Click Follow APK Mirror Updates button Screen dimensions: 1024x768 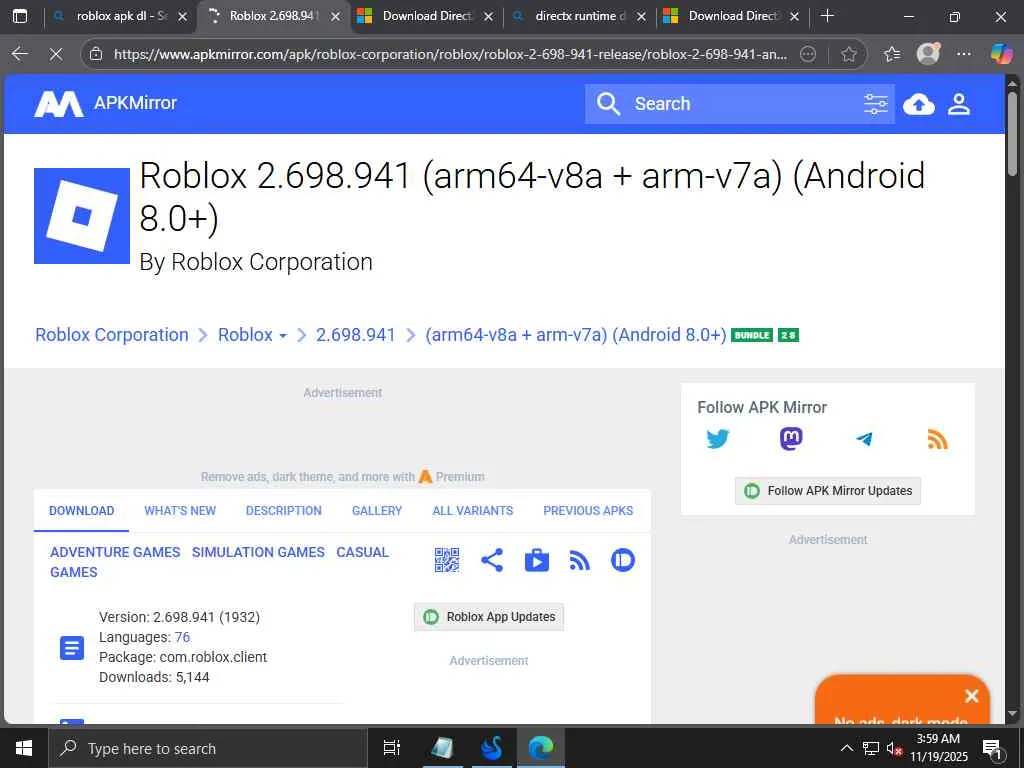tap(828, 490)
